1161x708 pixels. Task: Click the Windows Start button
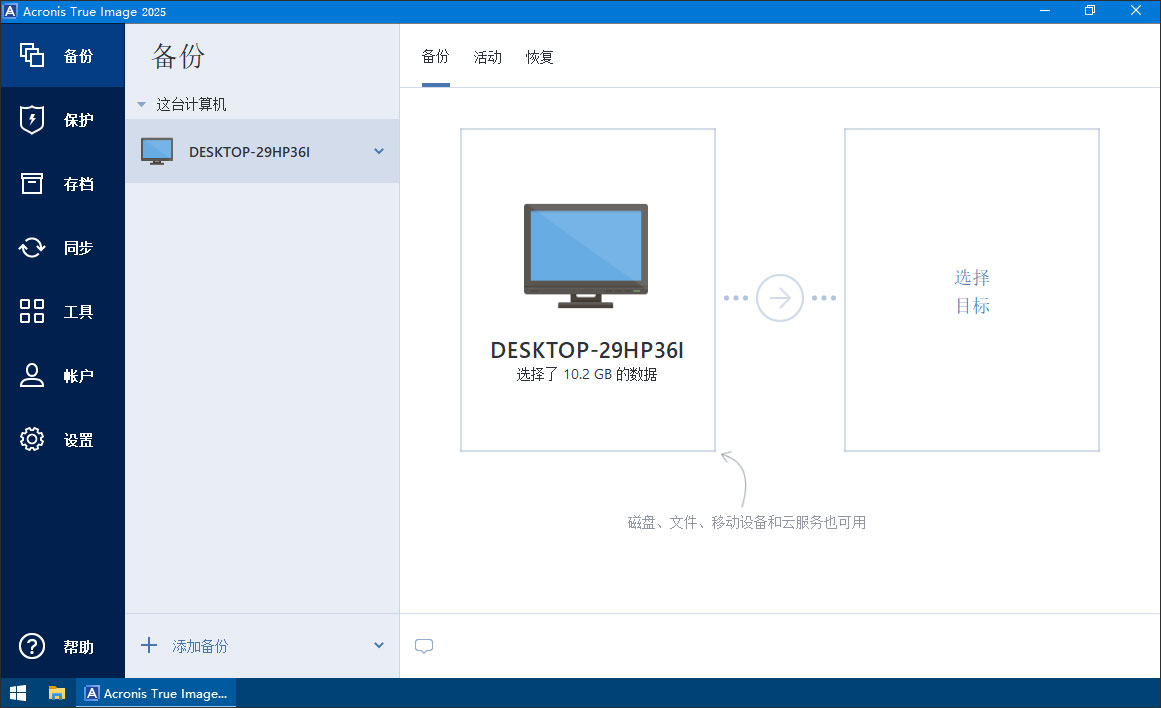[18, 692]
